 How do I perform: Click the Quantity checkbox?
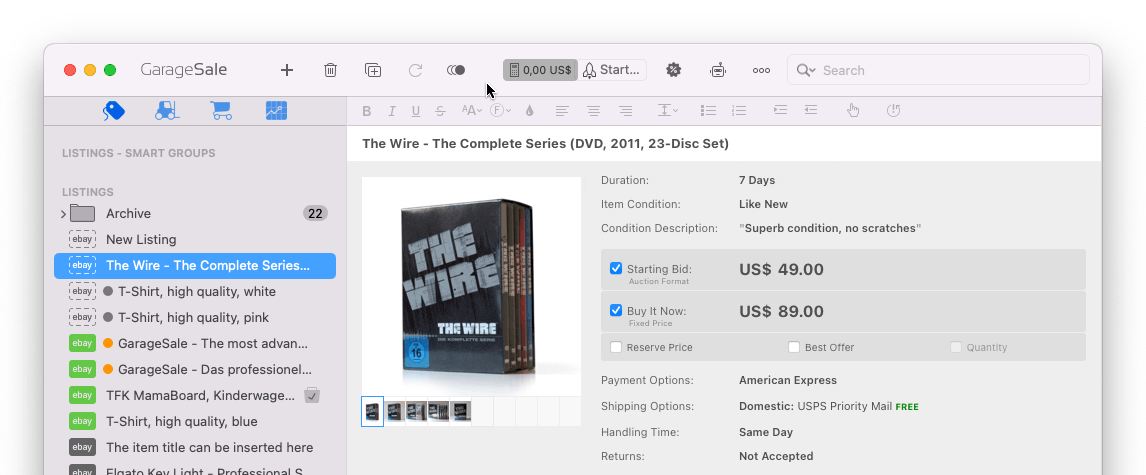click(x=956, y=347)
